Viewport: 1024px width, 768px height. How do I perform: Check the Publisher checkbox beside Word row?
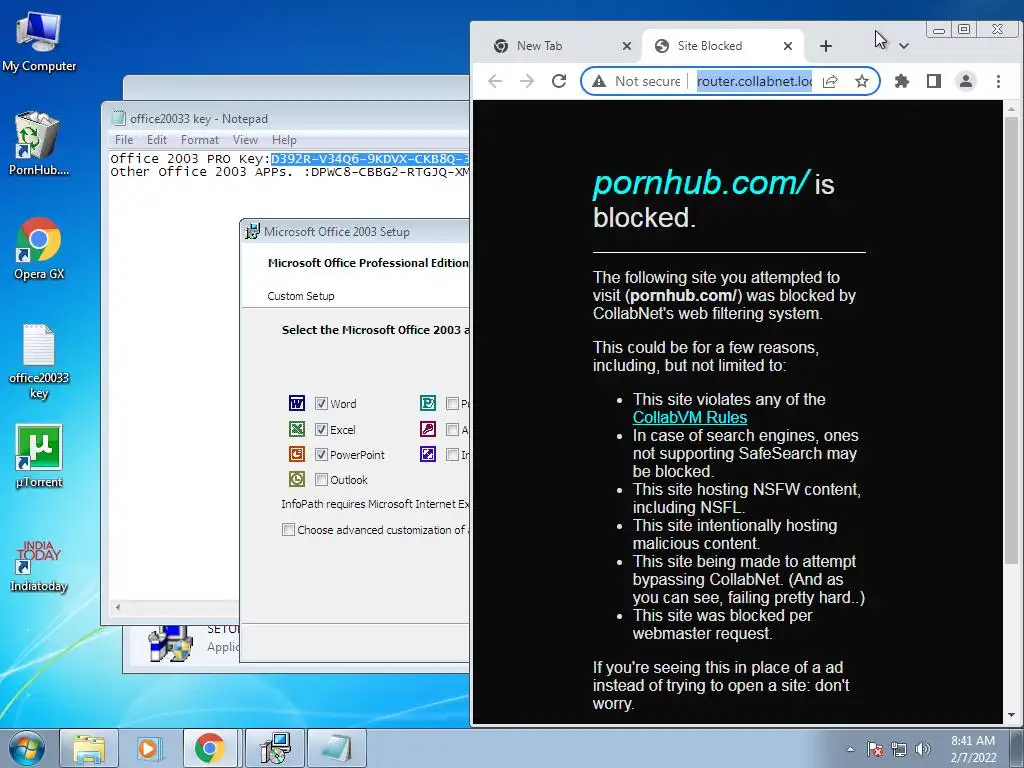pyautogui.click(x=452, y=404)
